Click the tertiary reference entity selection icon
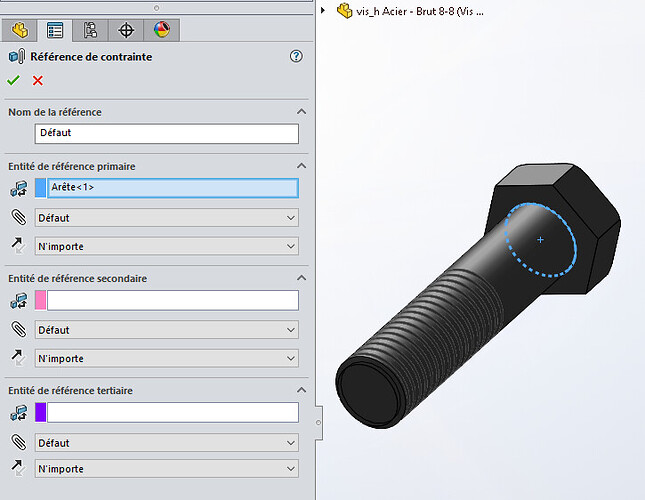Image resolution: width=645 pixels, height=500 pixels. click(x=18, y=412)
